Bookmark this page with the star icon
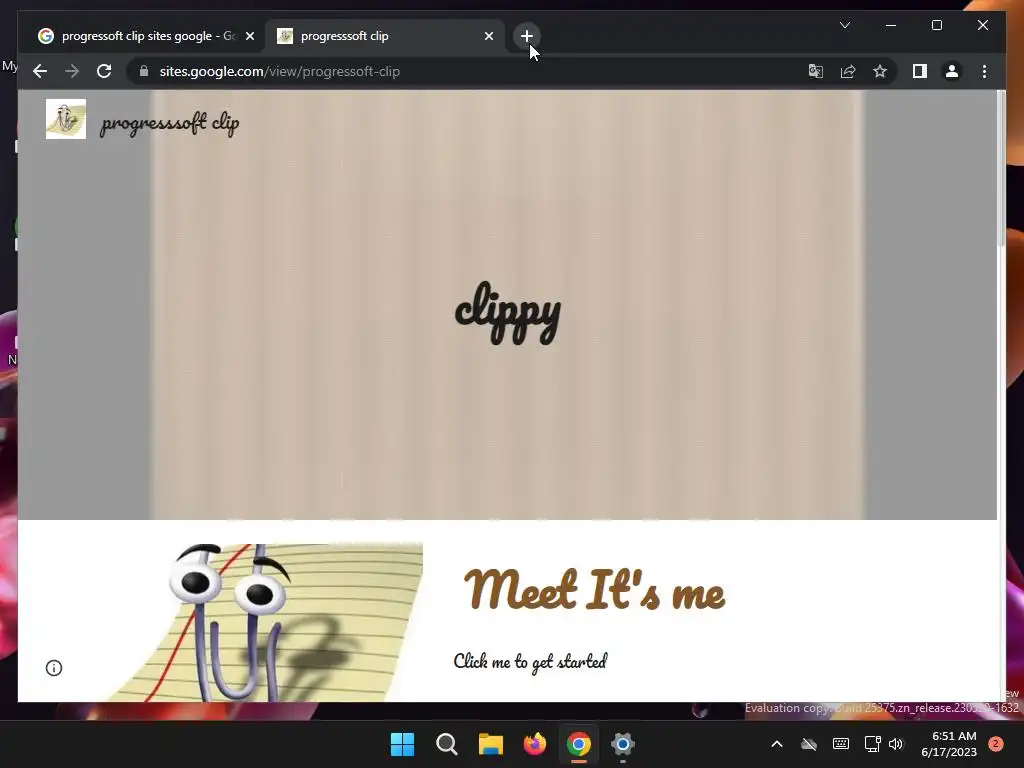The height and width of the screenshot is (768, 1024). point(880,71)
